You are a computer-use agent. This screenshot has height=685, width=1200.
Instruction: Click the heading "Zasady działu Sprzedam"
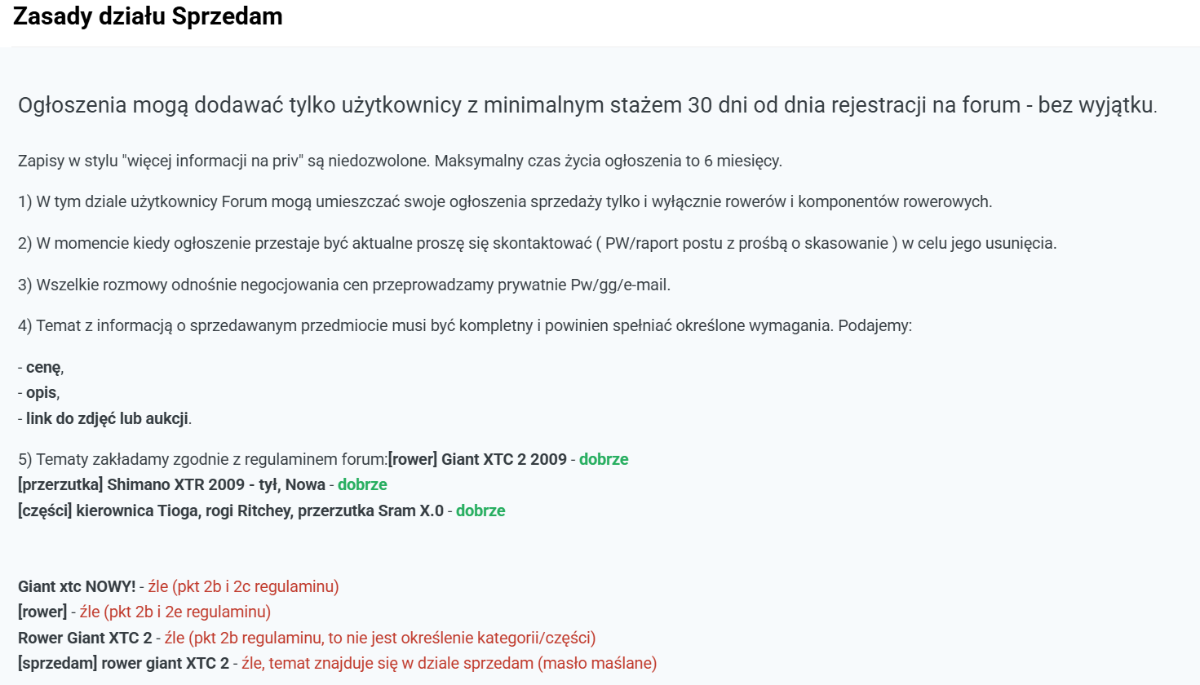(147, 17)
